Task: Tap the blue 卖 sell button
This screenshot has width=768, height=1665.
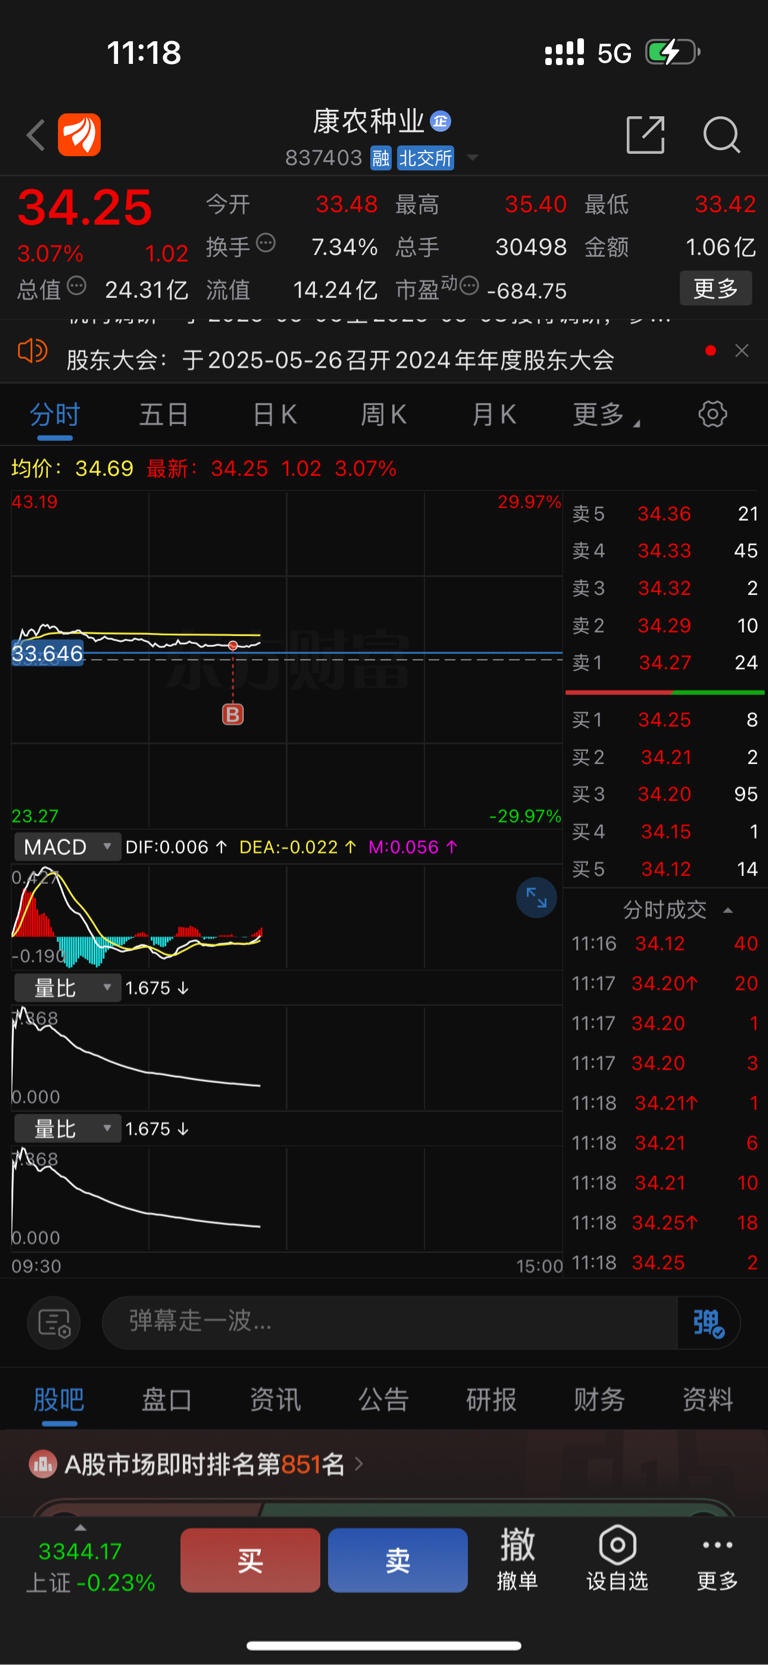Action: click(x=398, y=1560)
